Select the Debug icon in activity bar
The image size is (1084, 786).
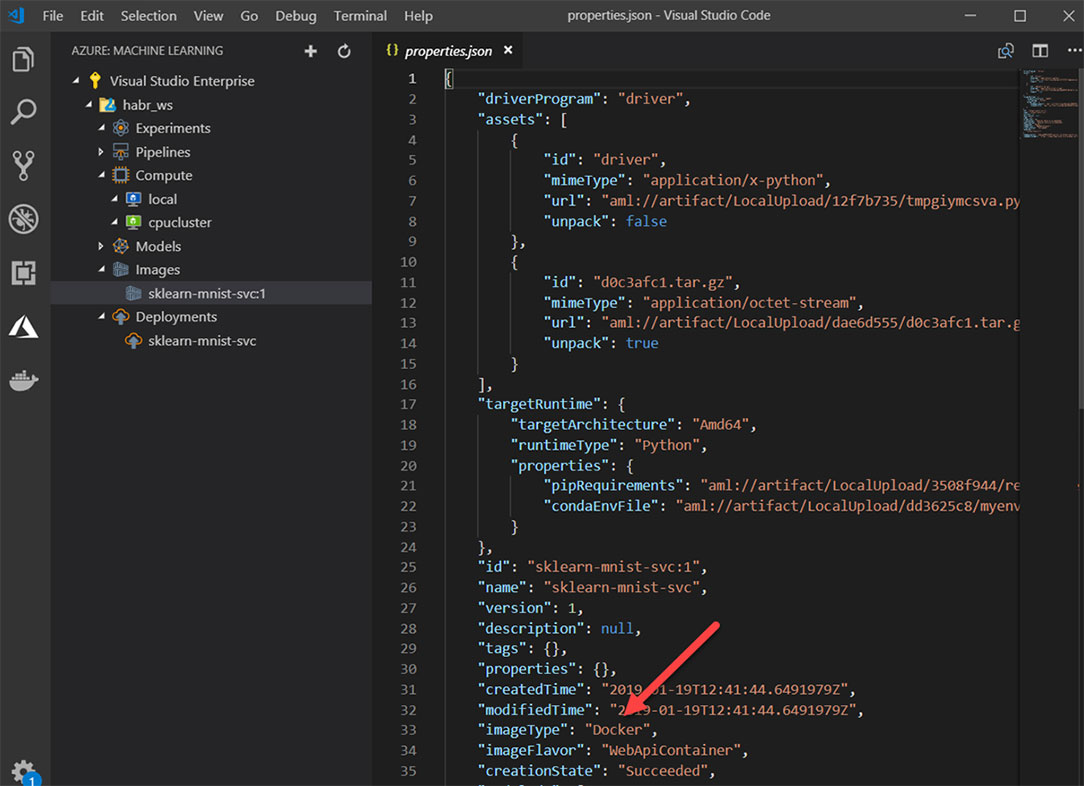point(24,219)
